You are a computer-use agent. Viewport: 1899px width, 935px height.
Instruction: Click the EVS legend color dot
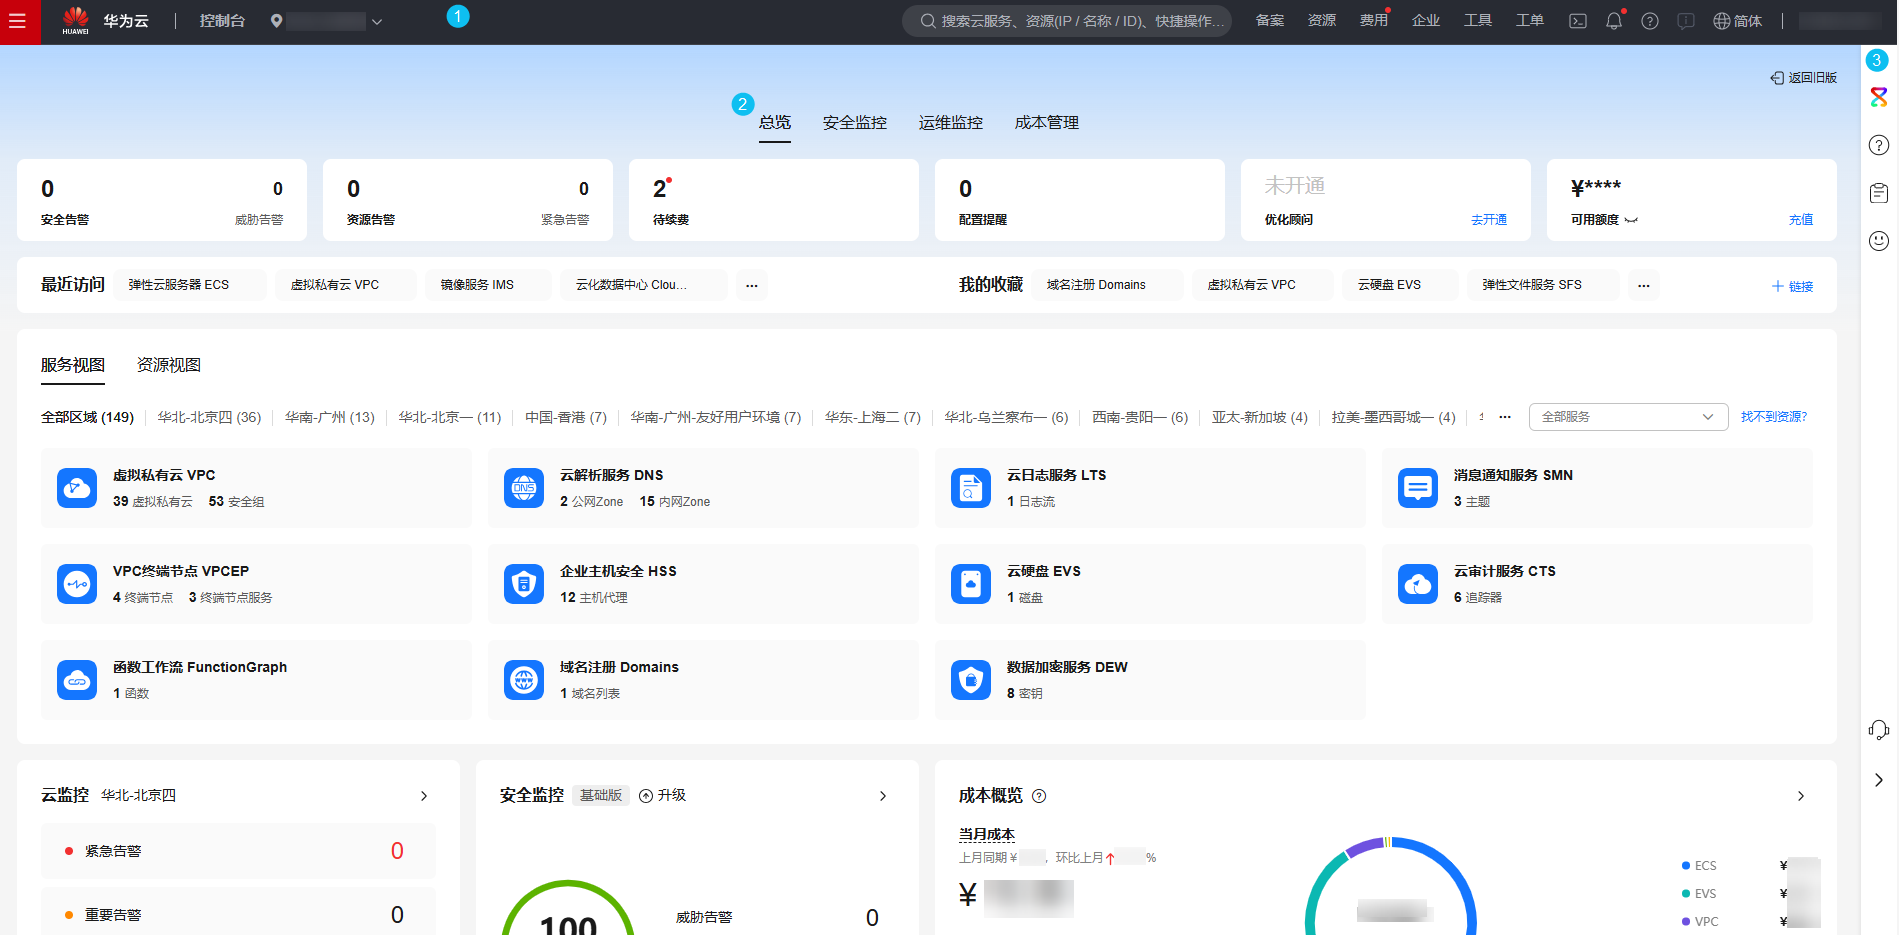1686,894
